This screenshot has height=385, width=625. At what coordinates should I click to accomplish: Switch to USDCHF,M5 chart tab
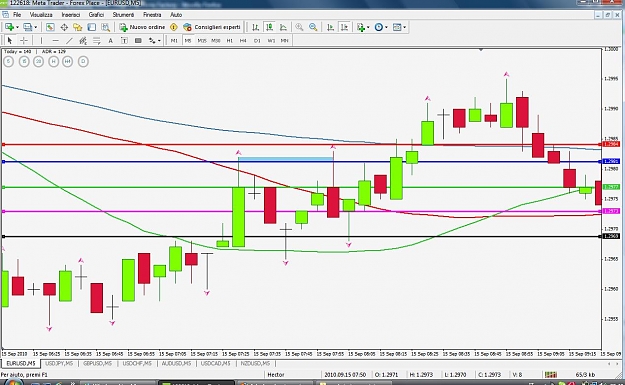click(137, 363)
